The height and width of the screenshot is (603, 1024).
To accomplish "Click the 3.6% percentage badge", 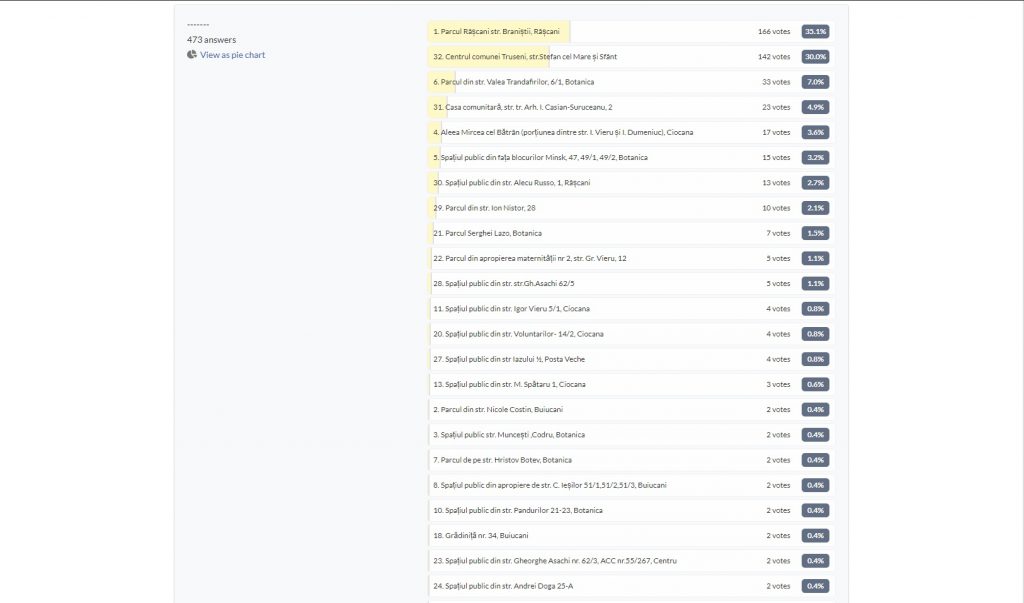I will click(815, 132).
